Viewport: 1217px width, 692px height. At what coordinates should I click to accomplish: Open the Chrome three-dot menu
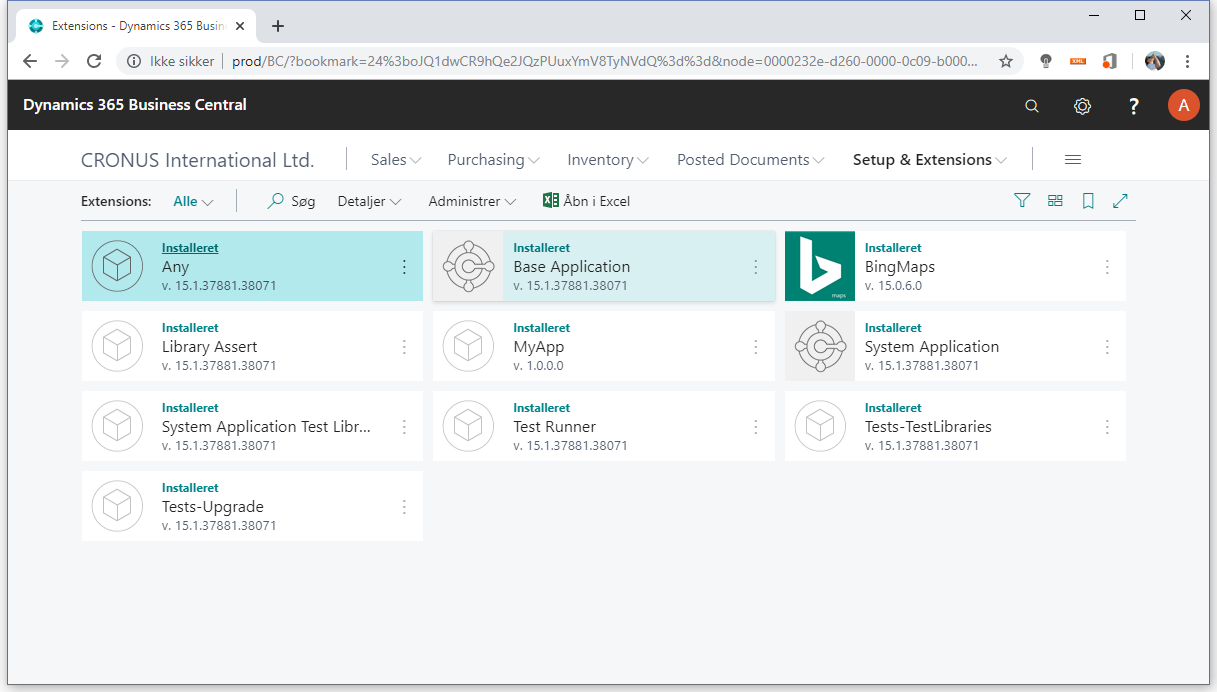[x=1187, y=61]
